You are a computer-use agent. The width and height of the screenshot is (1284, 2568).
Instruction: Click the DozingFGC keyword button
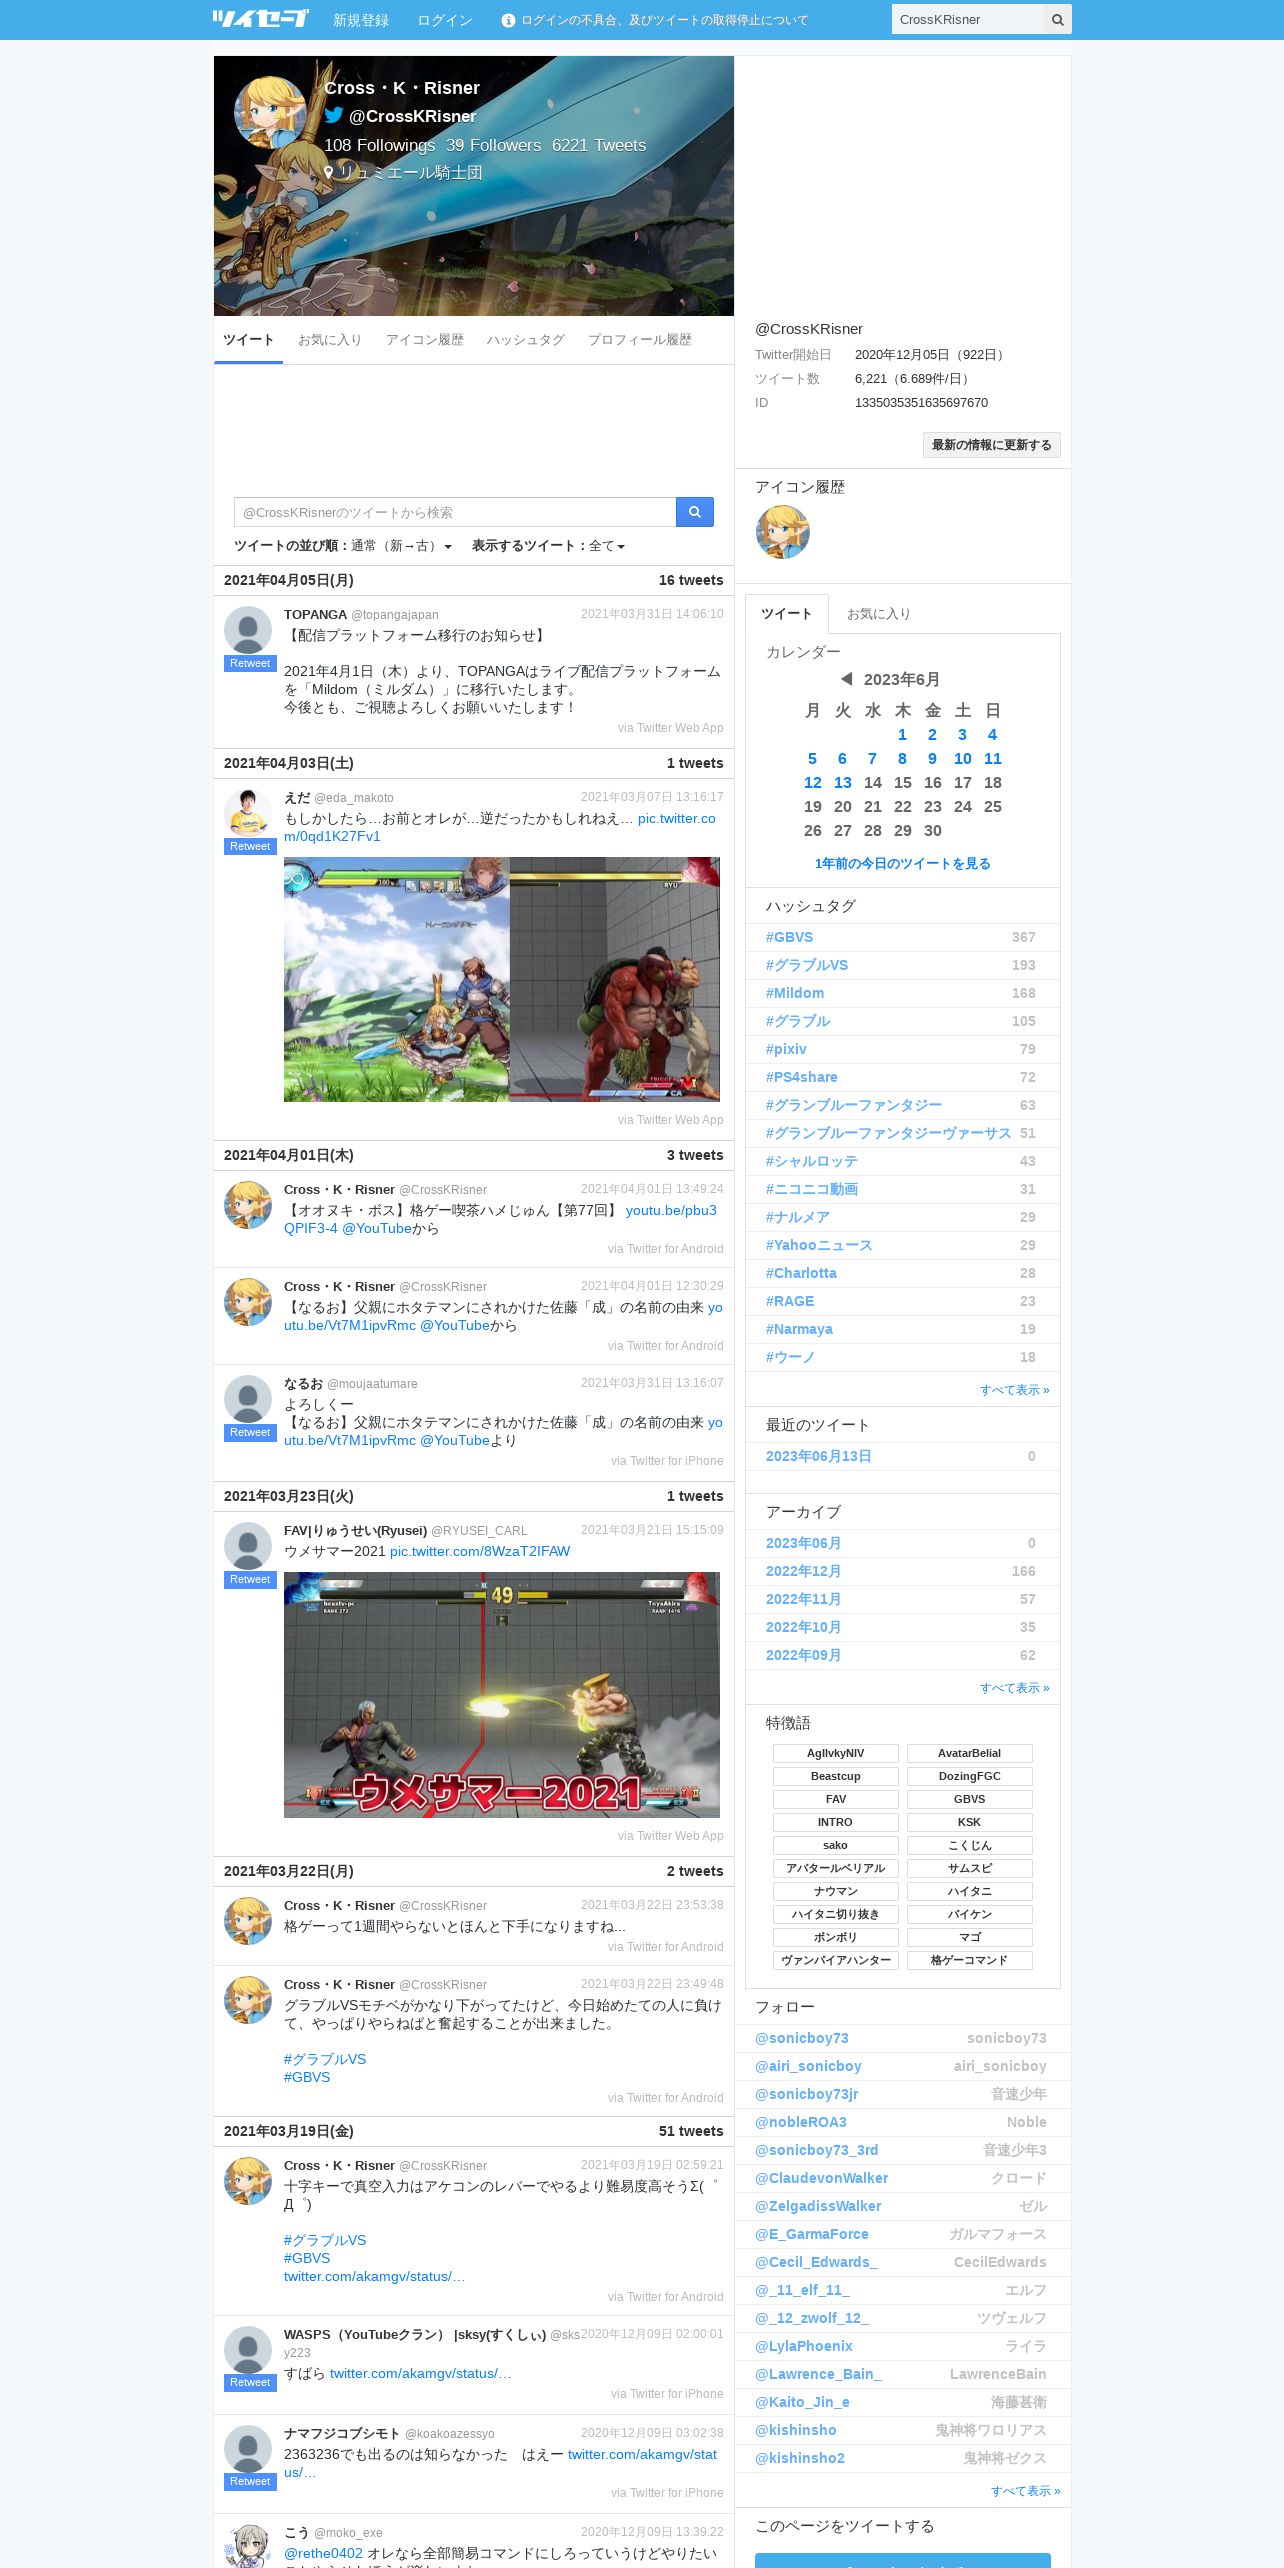pyautogui.click(x=970, y=1776)
